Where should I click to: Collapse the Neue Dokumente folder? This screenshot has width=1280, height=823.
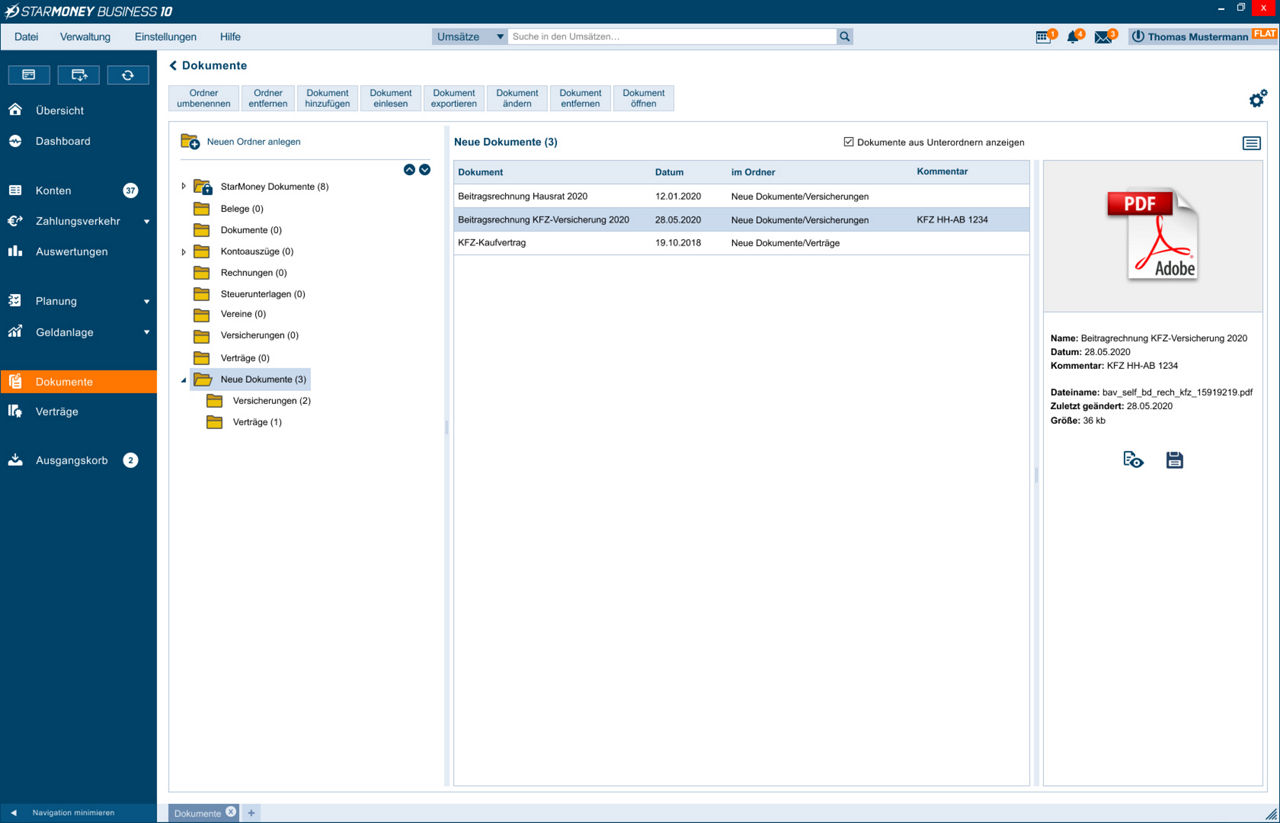[x=183, y=380]
